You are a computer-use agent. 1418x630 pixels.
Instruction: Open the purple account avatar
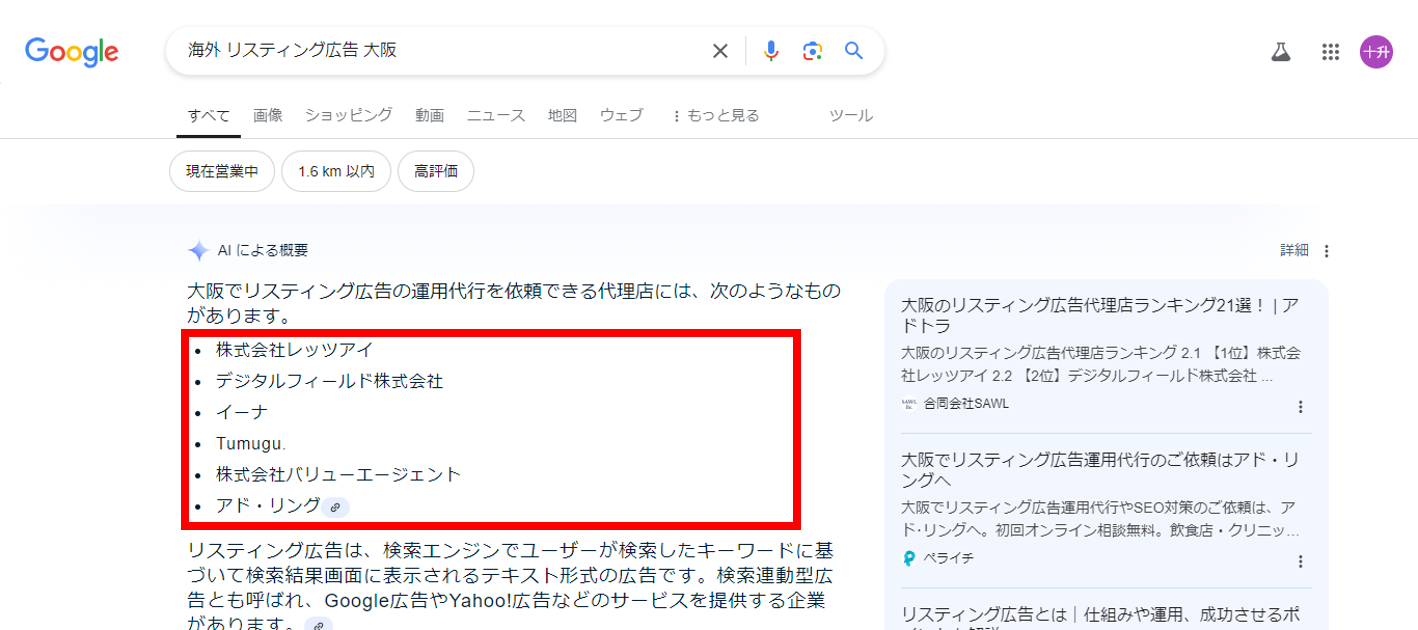pos(1376,52)
